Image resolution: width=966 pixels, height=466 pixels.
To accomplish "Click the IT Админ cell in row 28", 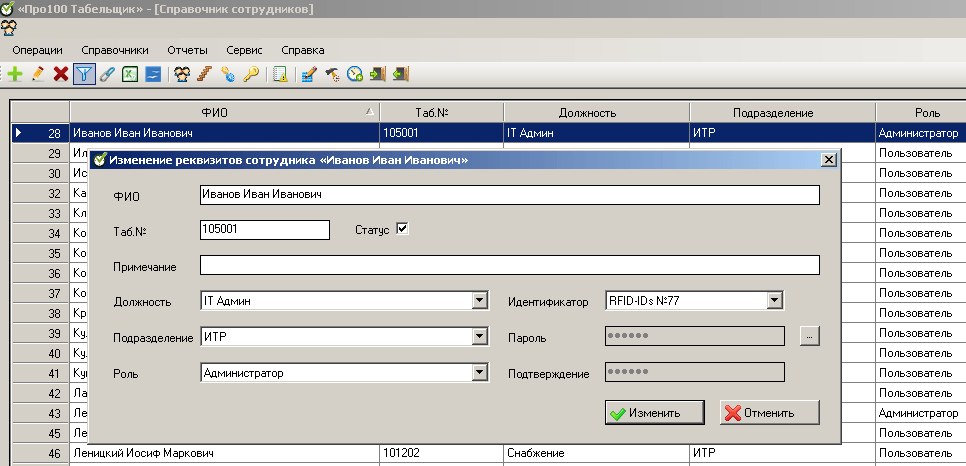I will click(x=596, y=133).
